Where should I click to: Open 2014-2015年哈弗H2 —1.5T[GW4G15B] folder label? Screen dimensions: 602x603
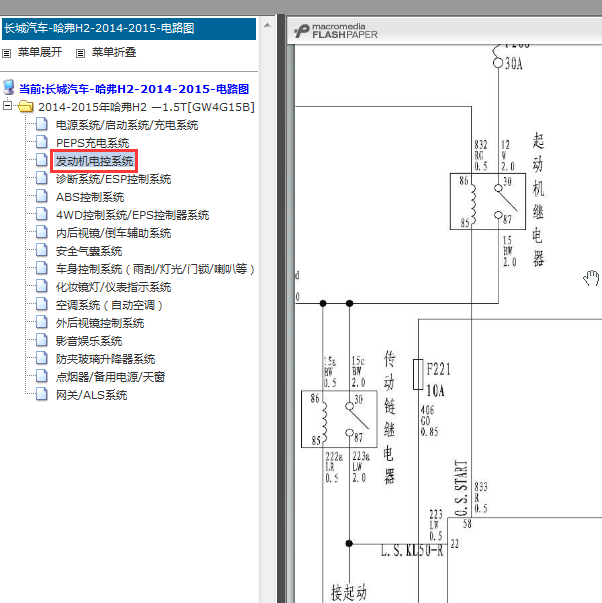pos(146,107)
